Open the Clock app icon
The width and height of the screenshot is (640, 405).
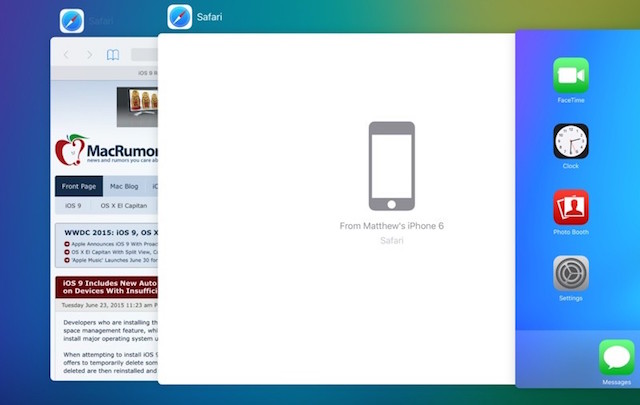click(571, 141)
